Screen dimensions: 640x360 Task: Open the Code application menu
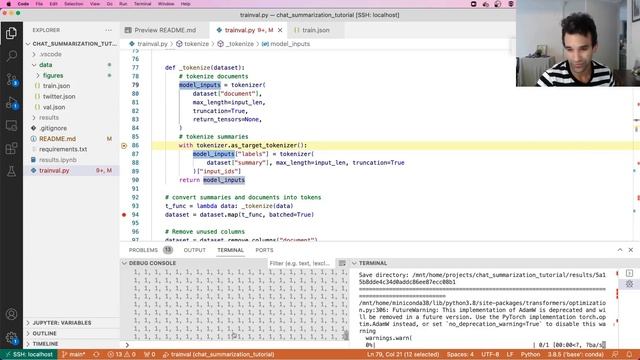pyautogui.click(x=23, y=4)
